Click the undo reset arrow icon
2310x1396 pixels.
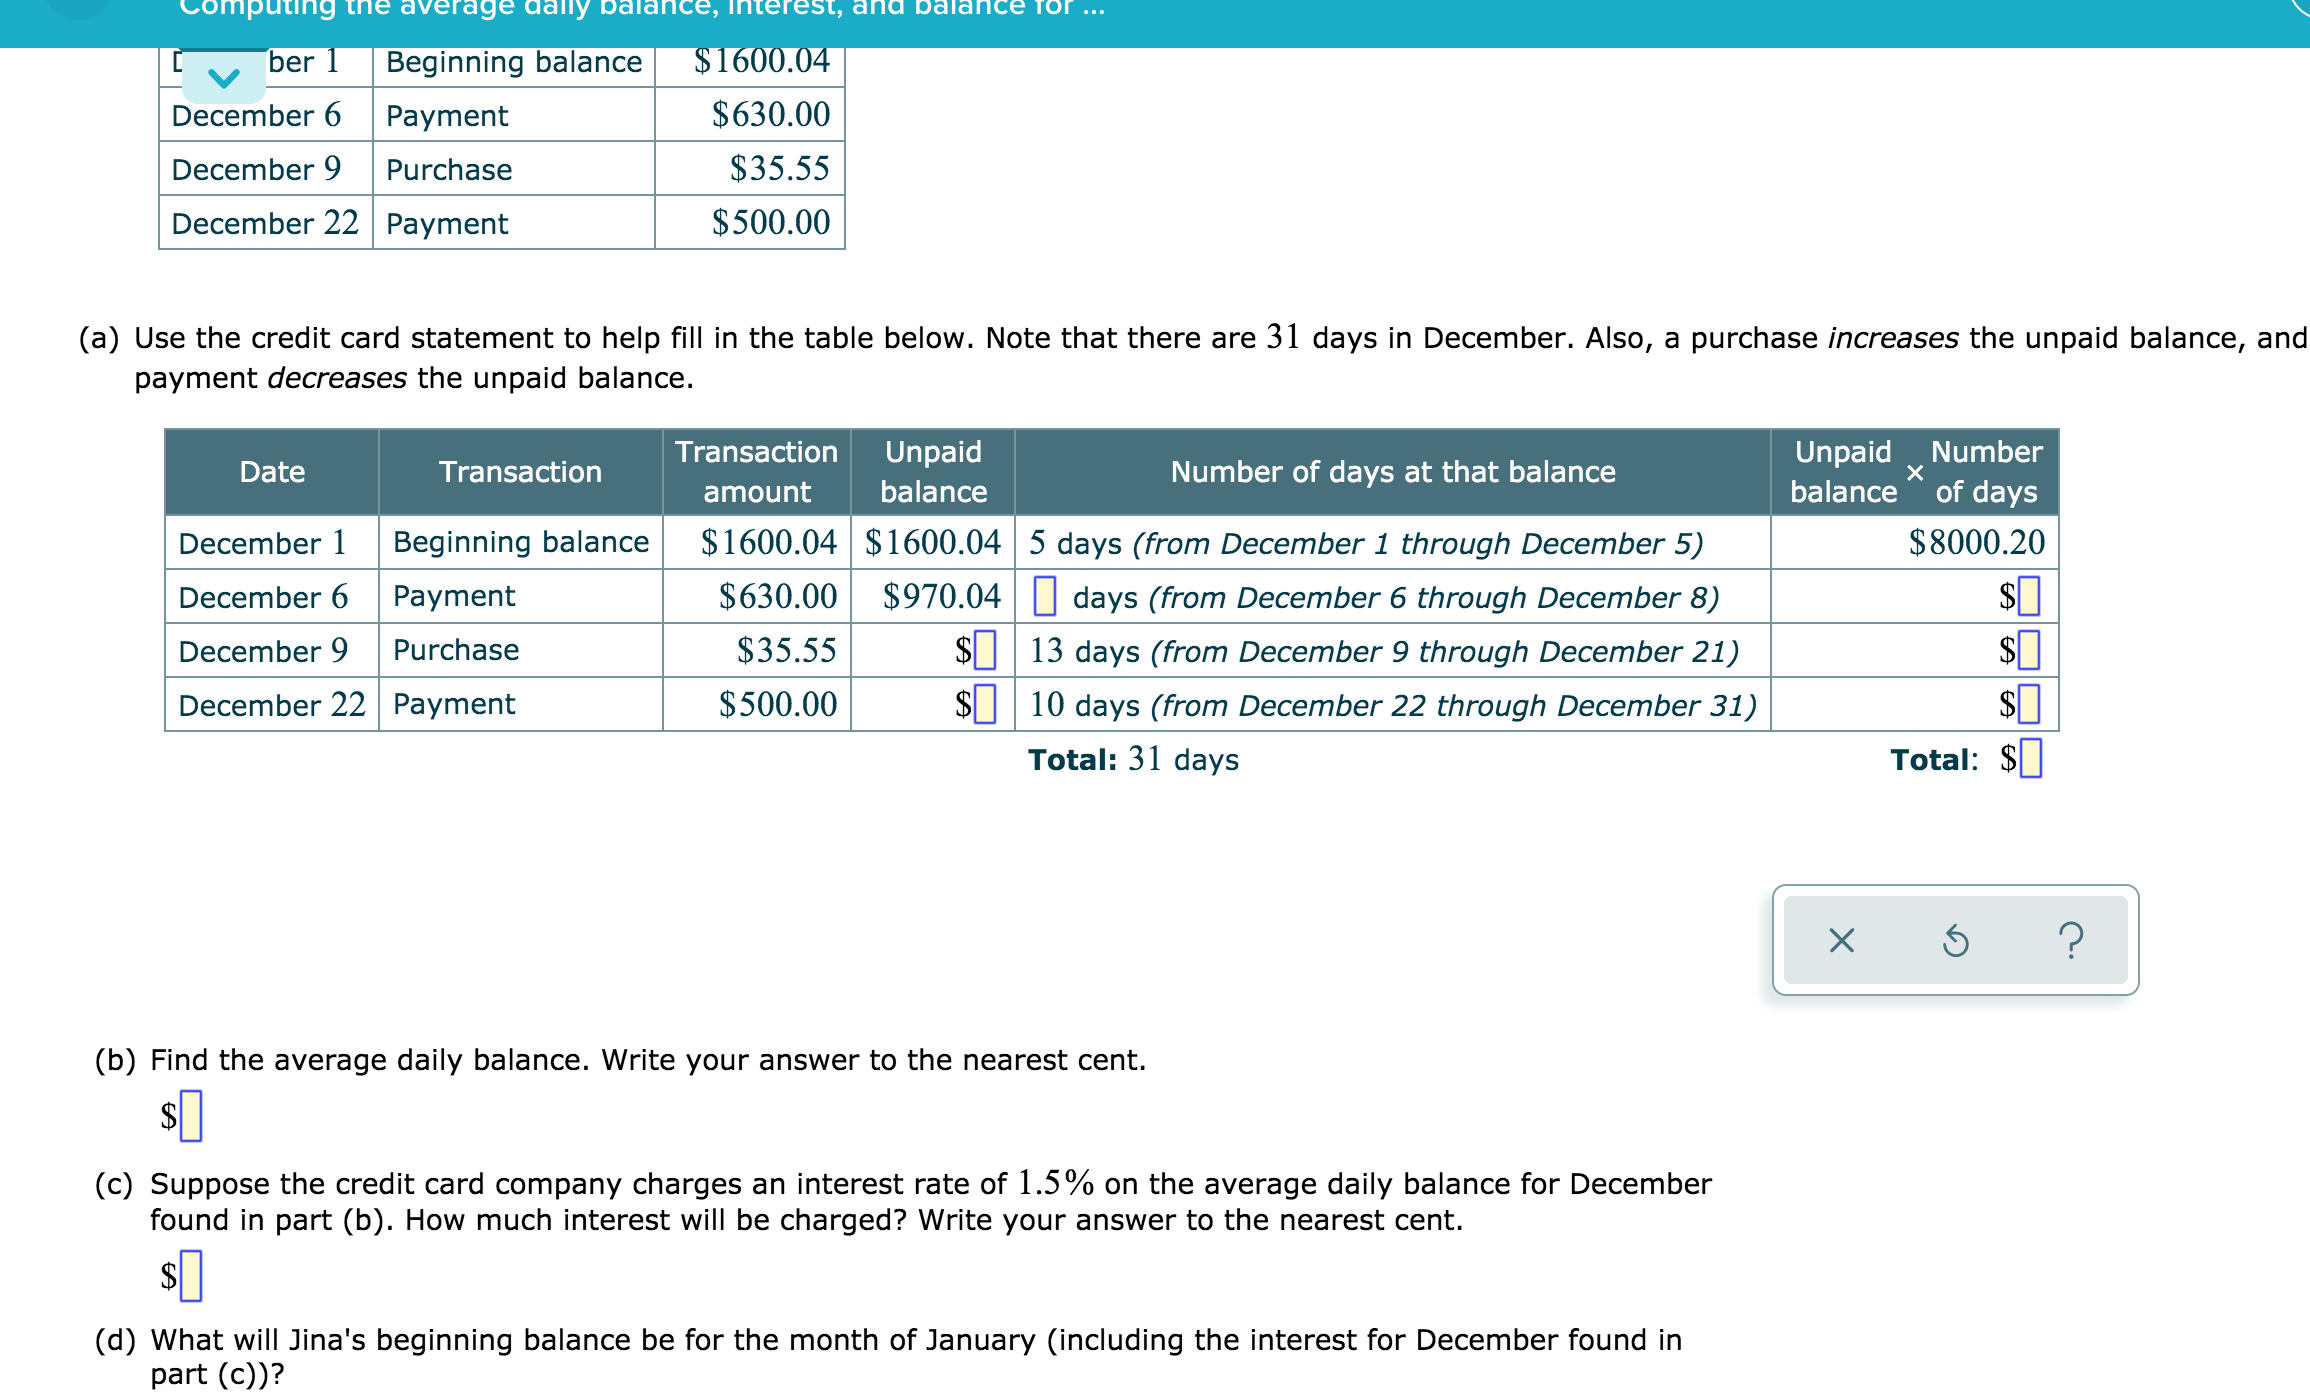[1955, 940]
